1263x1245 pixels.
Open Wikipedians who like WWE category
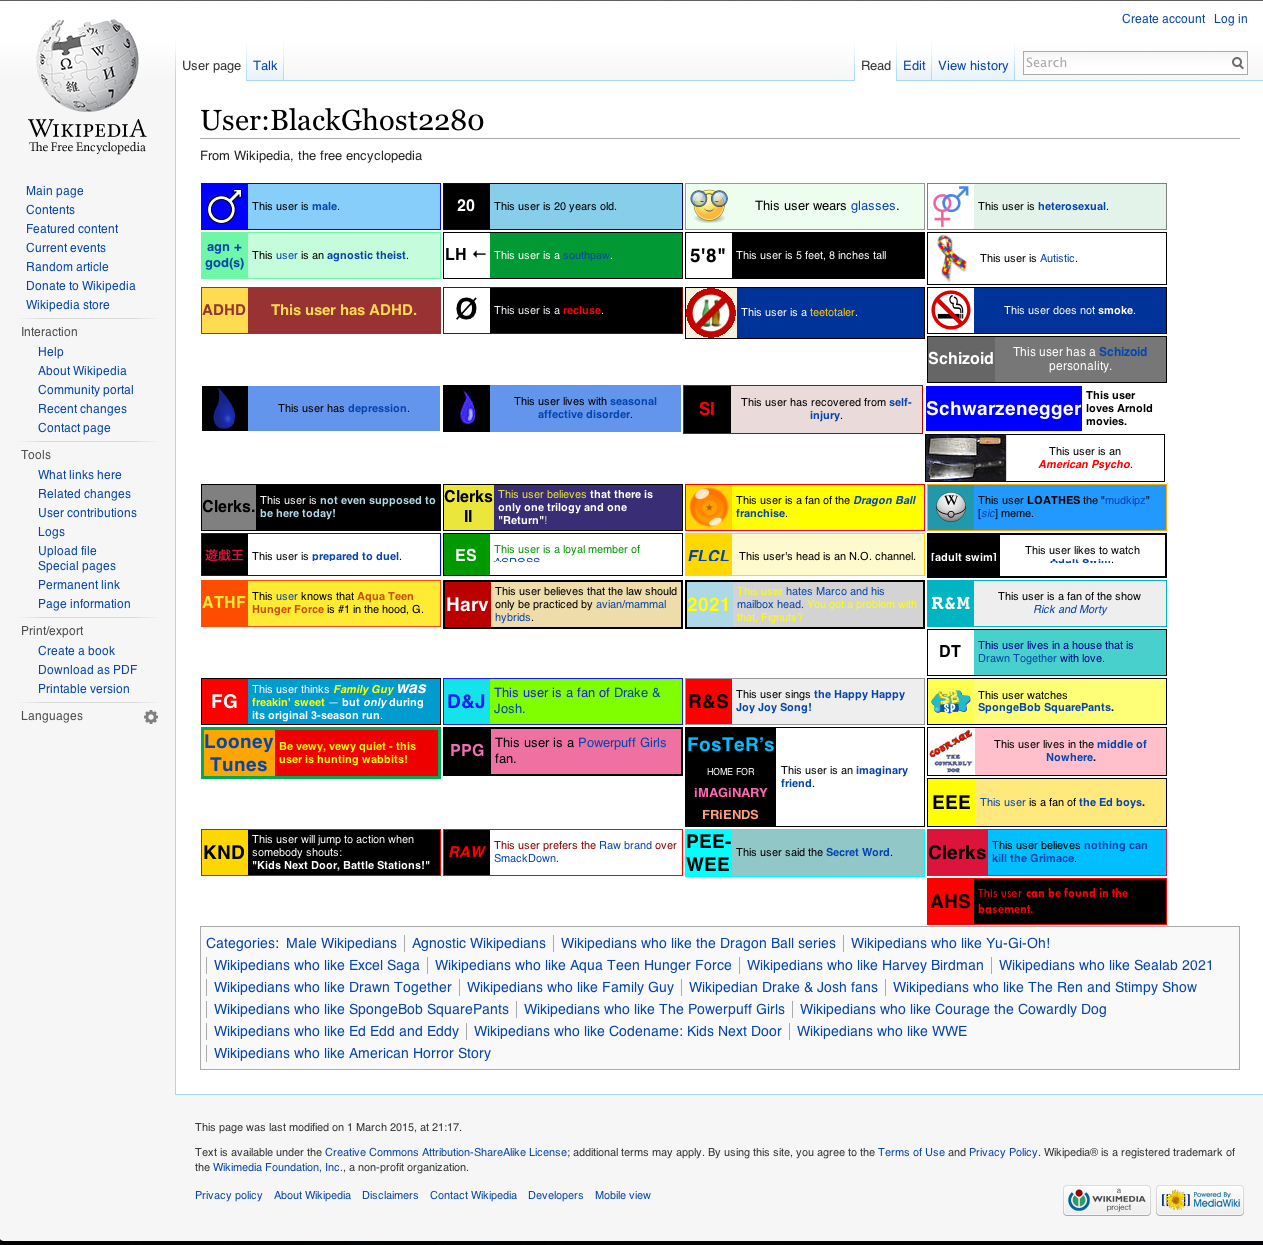pos(882,1031)
